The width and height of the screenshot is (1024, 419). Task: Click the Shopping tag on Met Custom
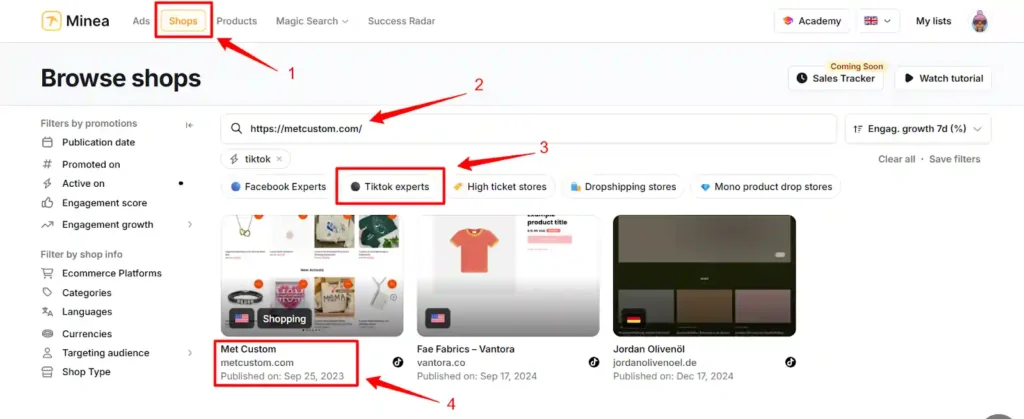[284, 319]
